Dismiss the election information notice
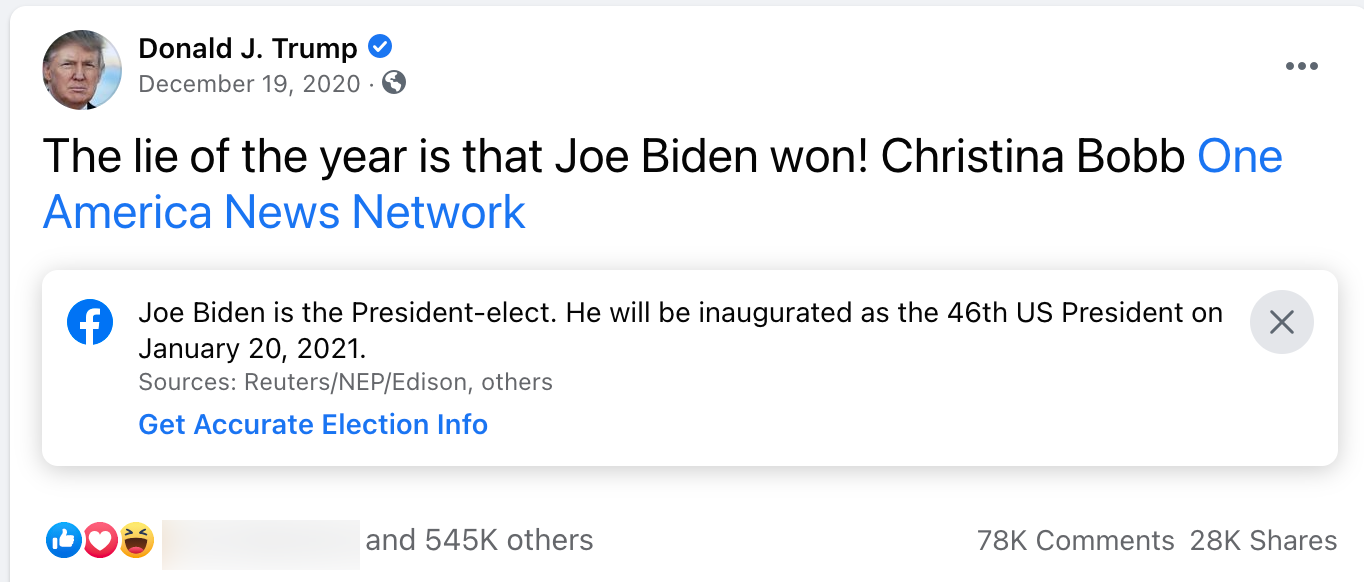Image resolution: width=1364 pixels, height=582 pixels. point(1281,321)
